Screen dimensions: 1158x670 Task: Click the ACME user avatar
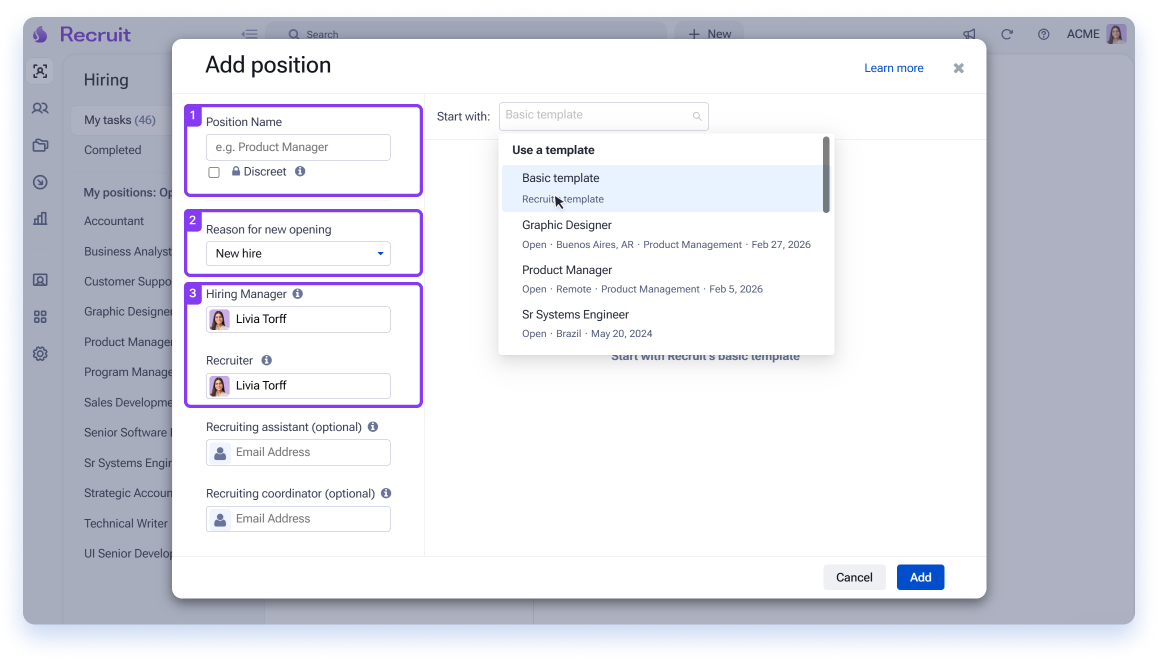tap(1116, 34)
